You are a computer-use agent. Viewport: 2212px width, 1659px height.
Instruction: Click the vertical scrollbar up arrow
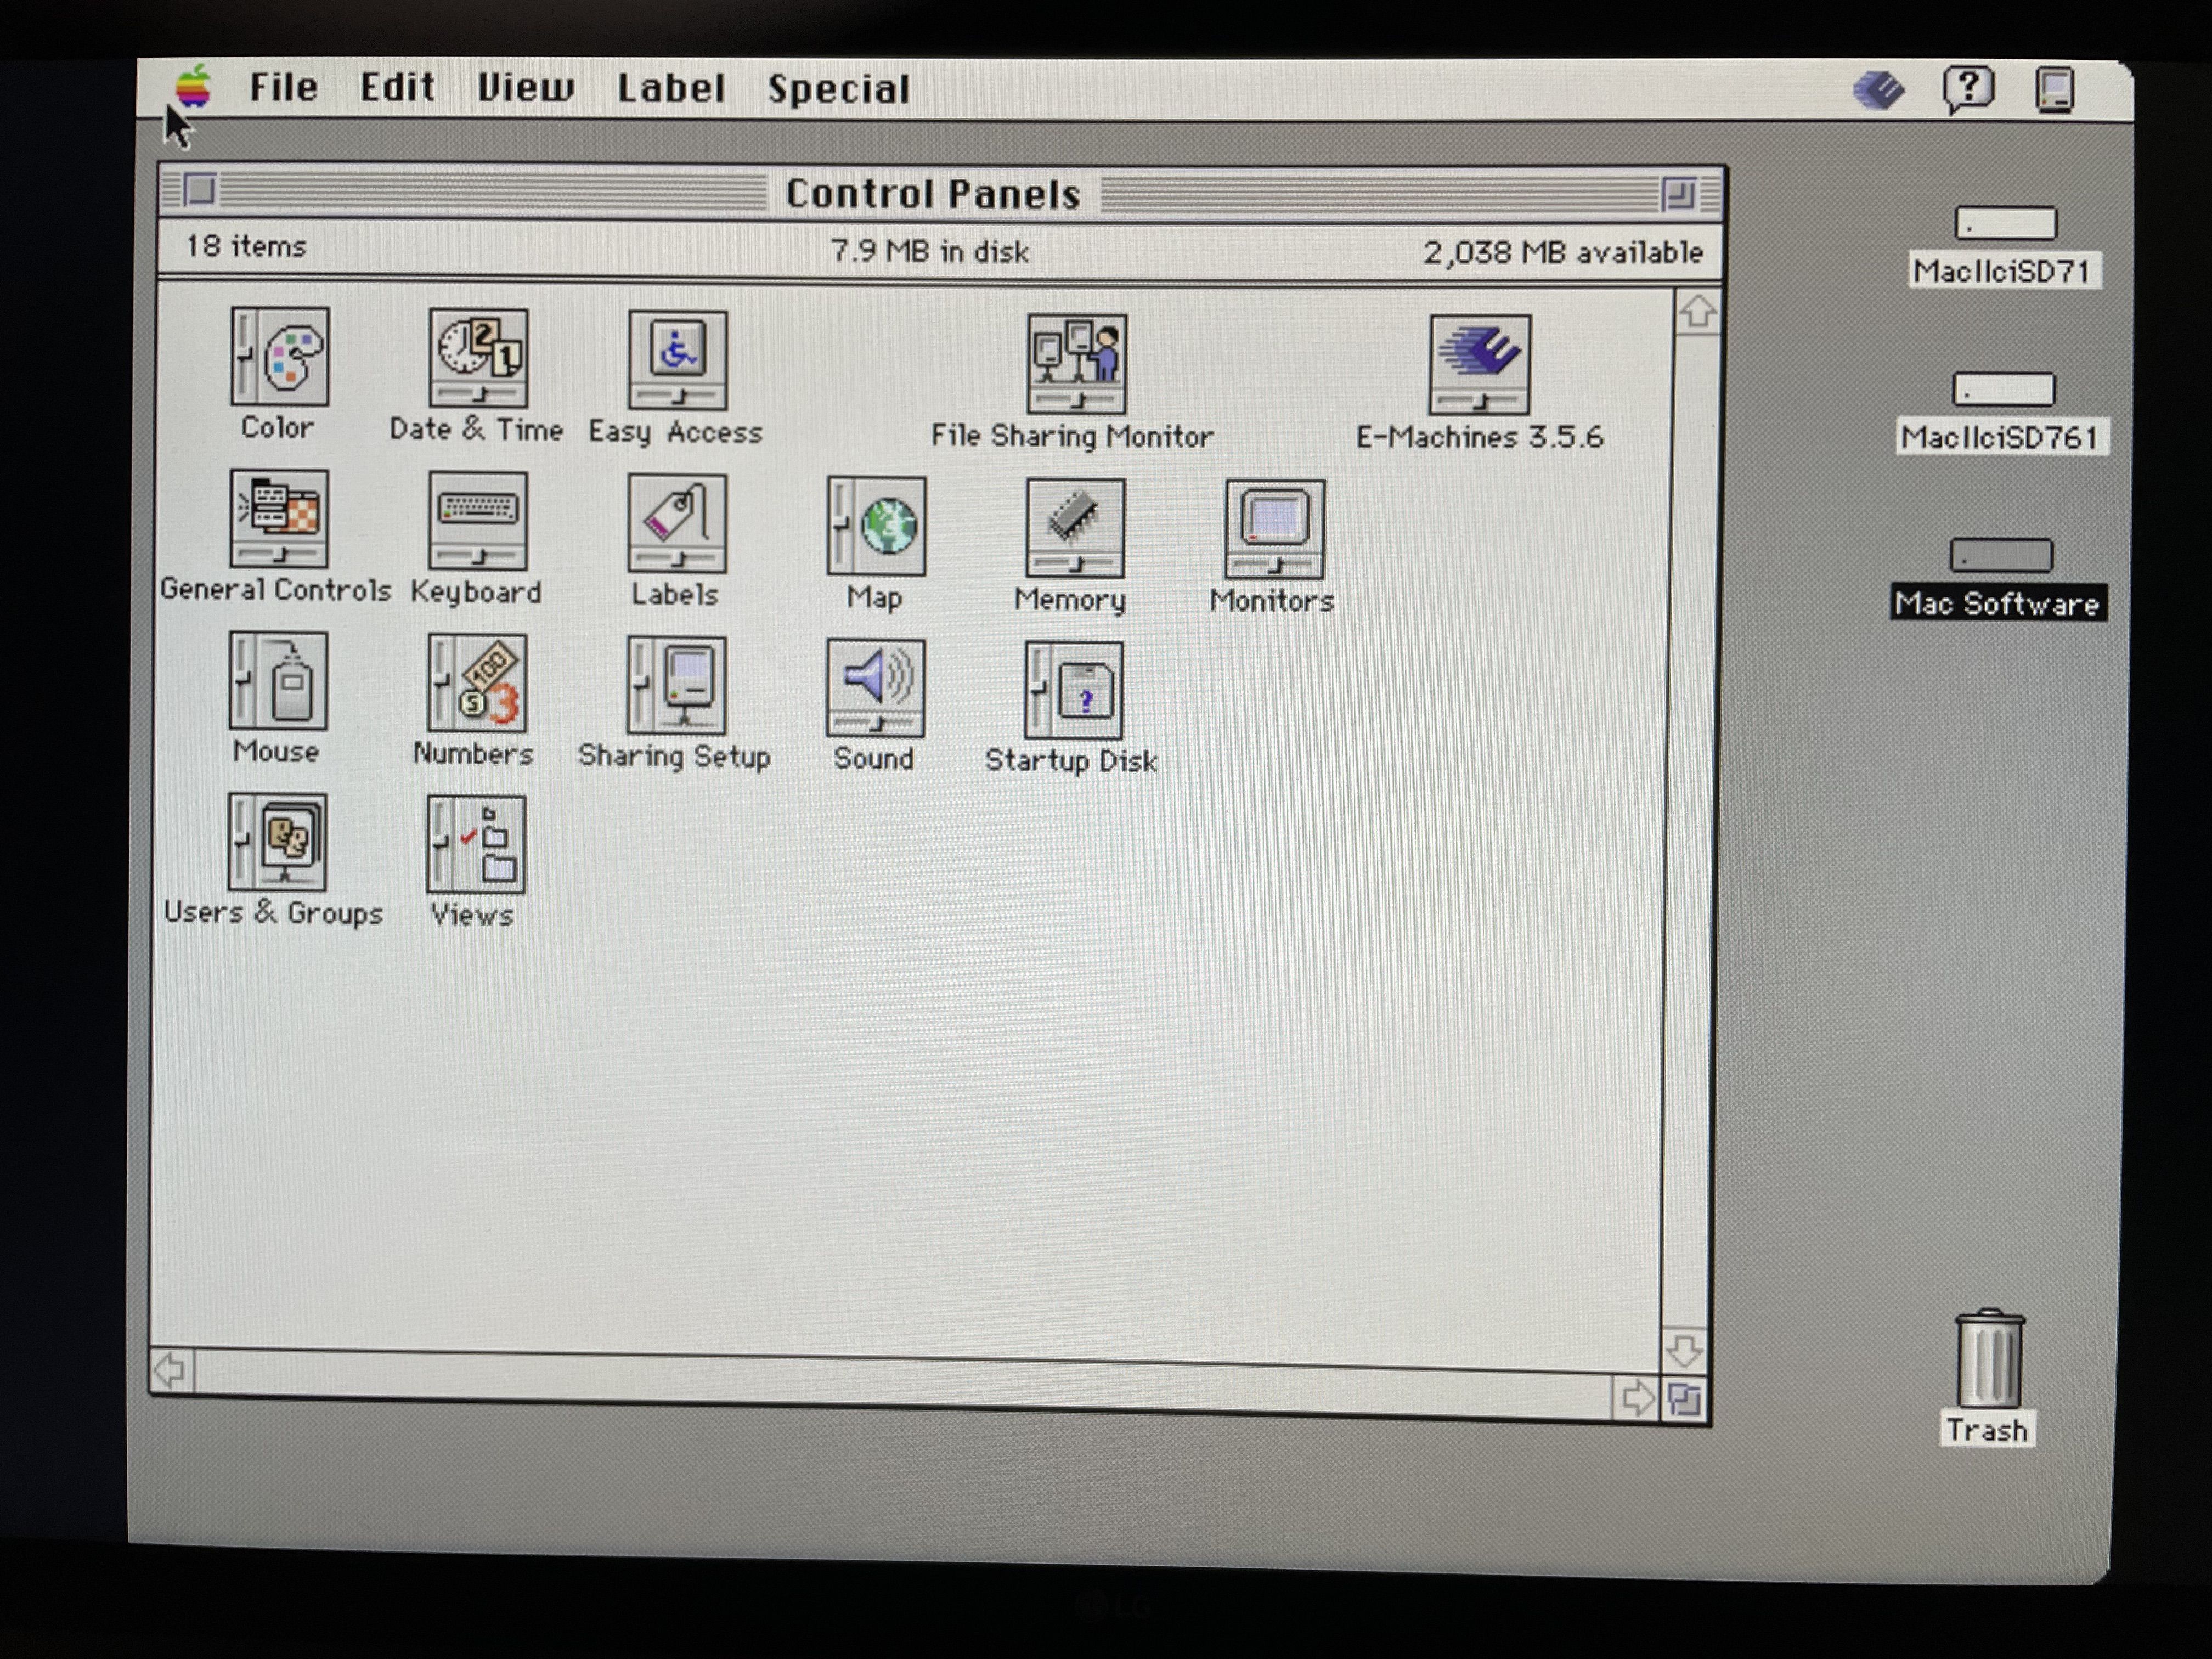tap(1697, 312)
